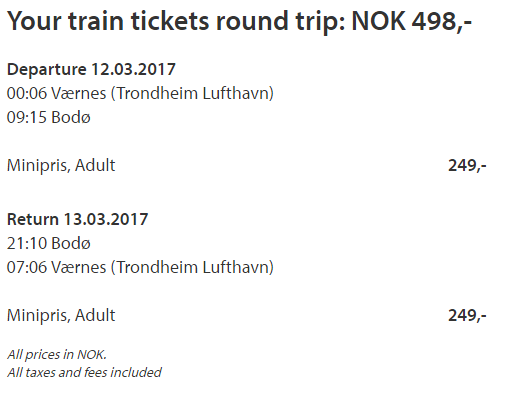The width and height of the screenshot is (505, 405).
Task: Click the return ticket price 249,-
Action: (x=467, y=315)
